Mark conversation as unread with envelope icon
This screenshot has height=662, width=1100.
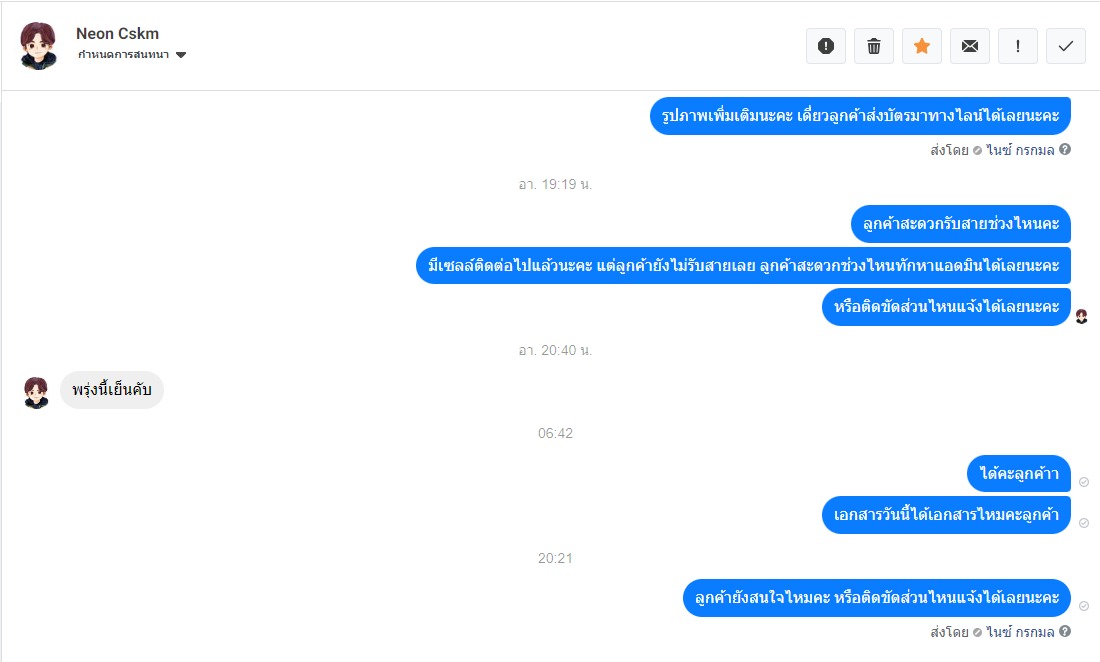970,46
